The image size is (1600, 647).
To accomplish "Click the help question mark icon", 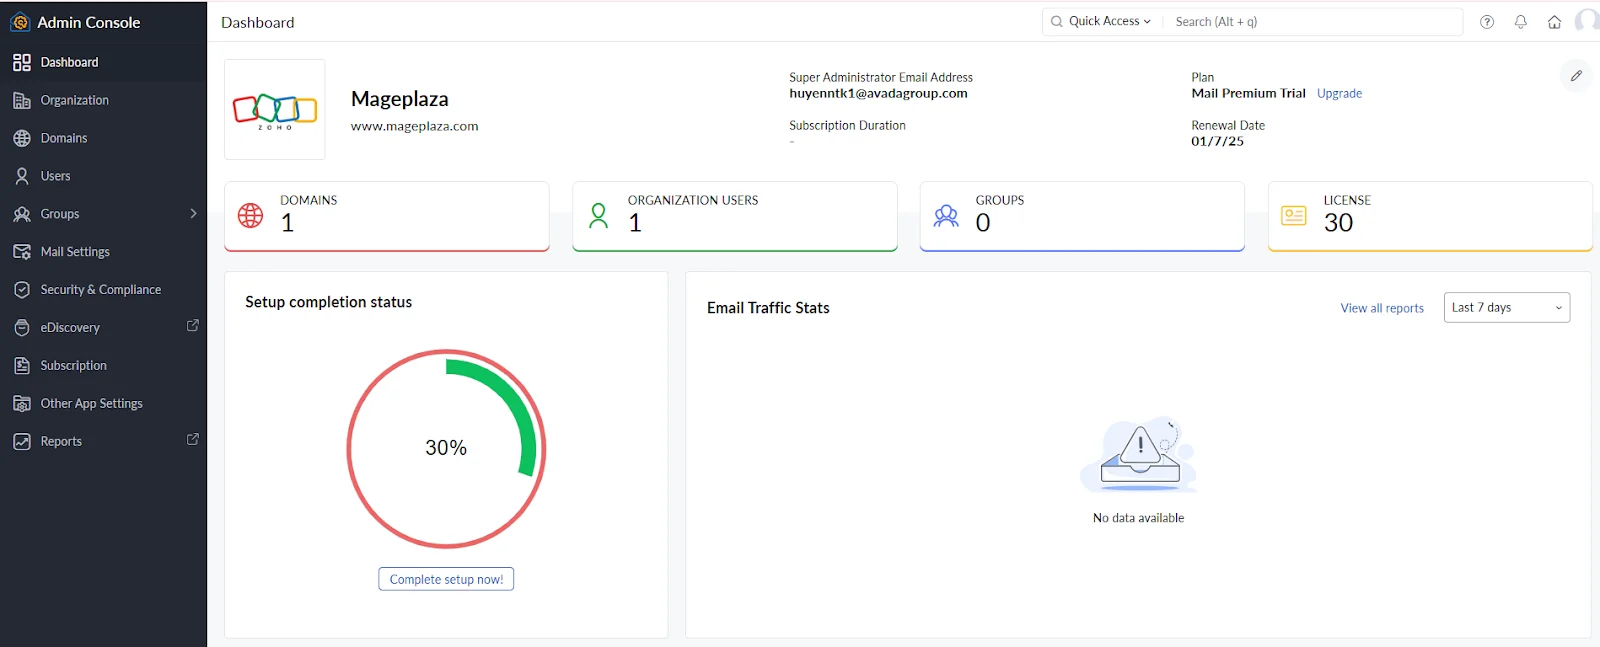I will pyautogui.click(x=1487, y=22).
